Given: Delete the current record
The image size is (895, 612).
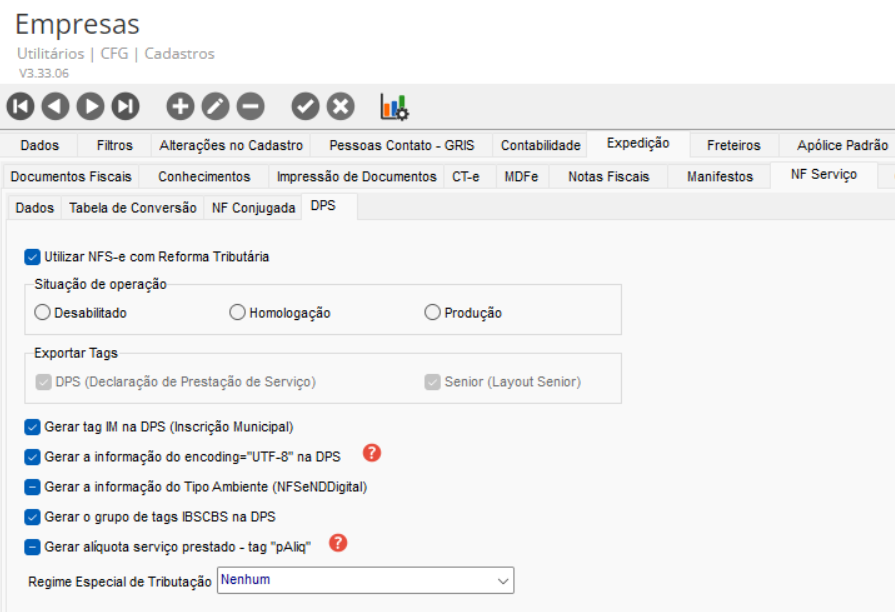Looking at the screenshot, I should (x=250, y=106).
